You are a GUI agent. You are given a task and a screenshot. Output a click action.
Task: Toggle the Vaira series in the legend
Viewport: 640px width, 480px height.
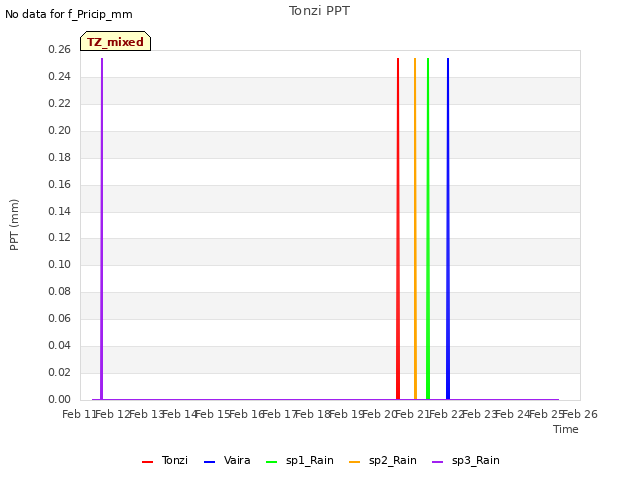pyautogui.click(x=227, y=460)
